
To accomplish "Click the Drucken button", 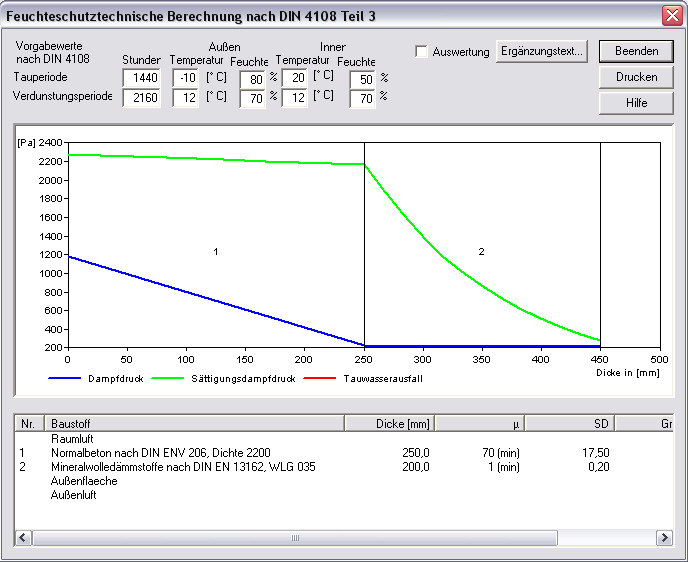I will pos(636,77).
